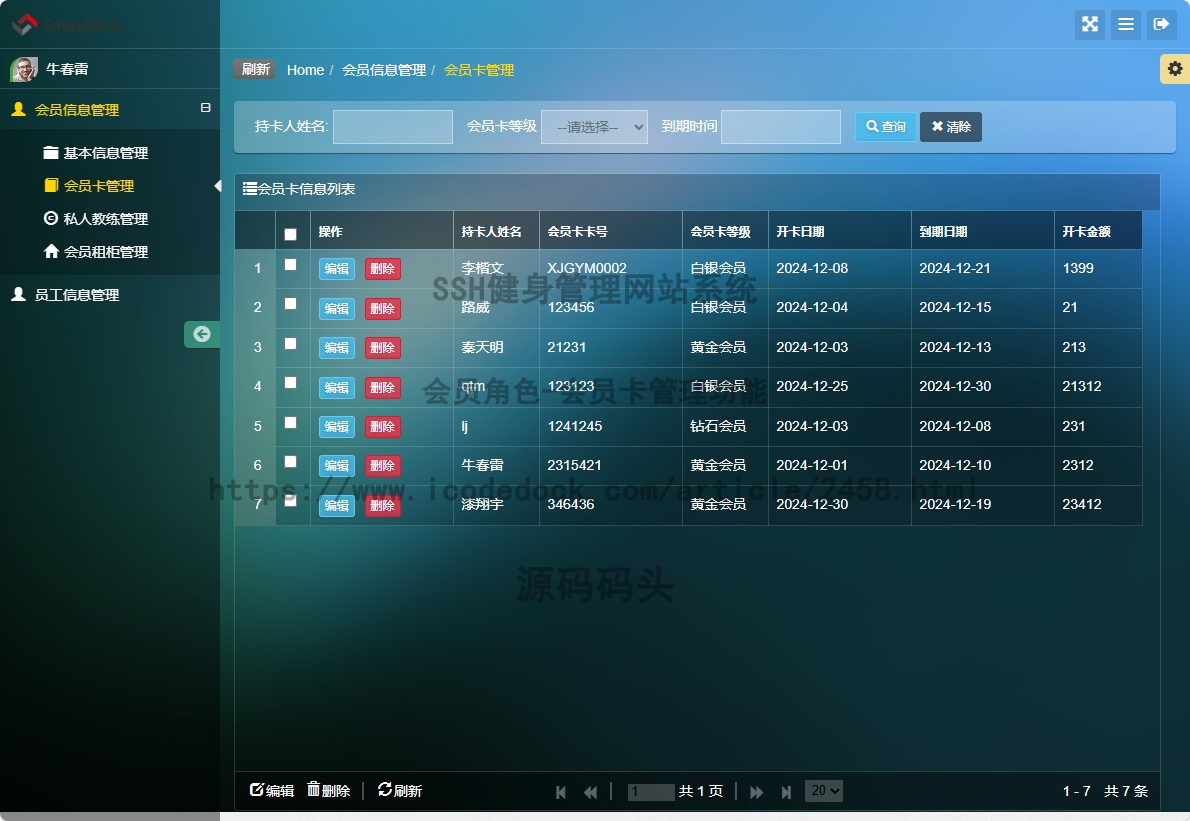
Task: Click 编辑 for row 漆翔宇
Action: (337, 505)
